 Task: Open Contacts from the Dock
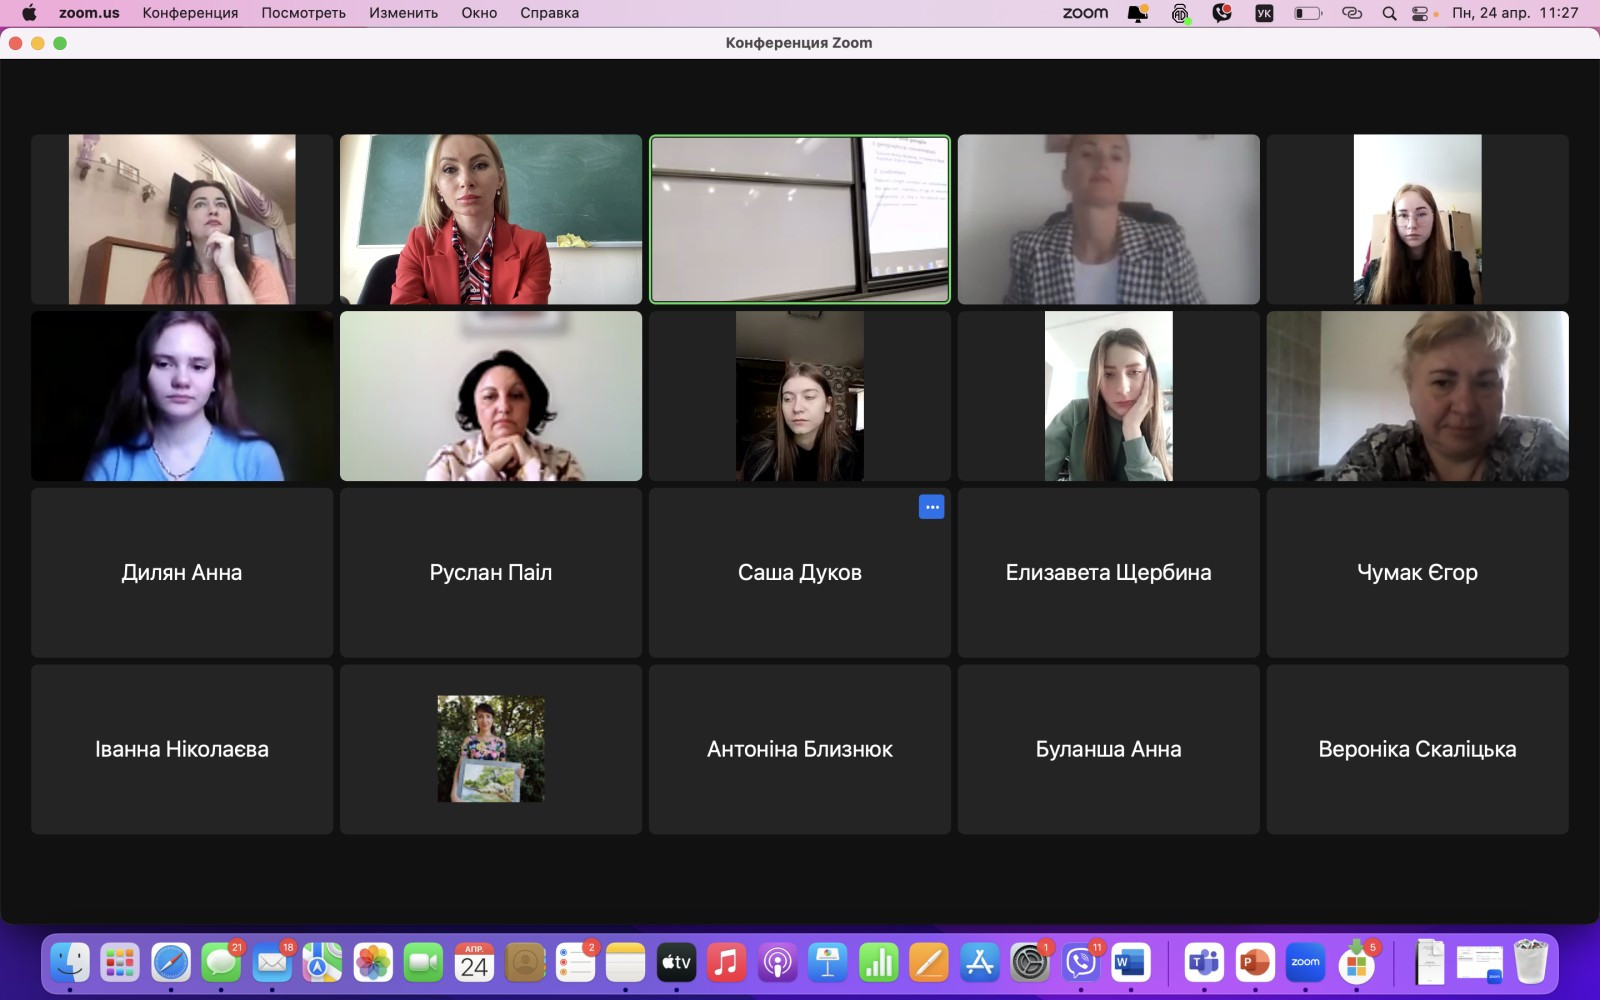524,963
